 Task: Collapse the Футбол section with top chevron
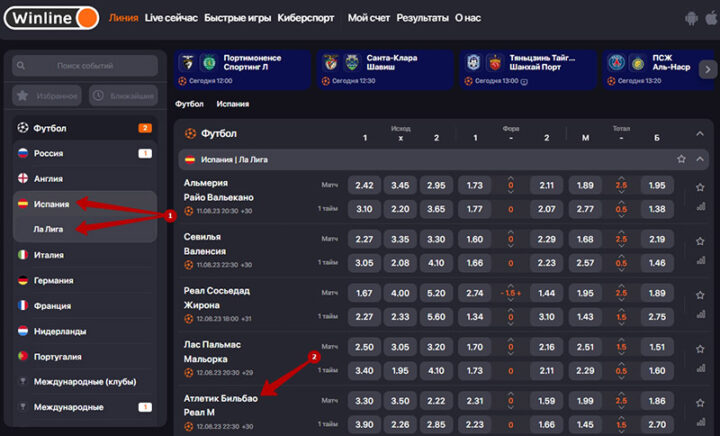[700, 132]
